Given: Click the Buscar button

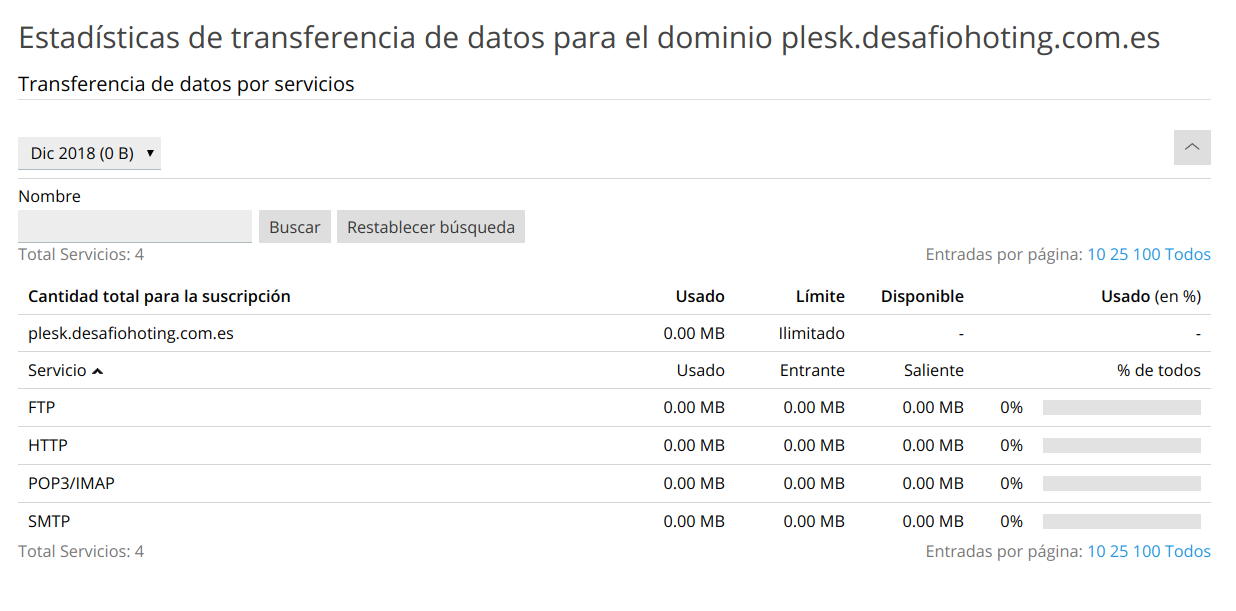Looking at the screenshot, I should click(x=294, y=226).
